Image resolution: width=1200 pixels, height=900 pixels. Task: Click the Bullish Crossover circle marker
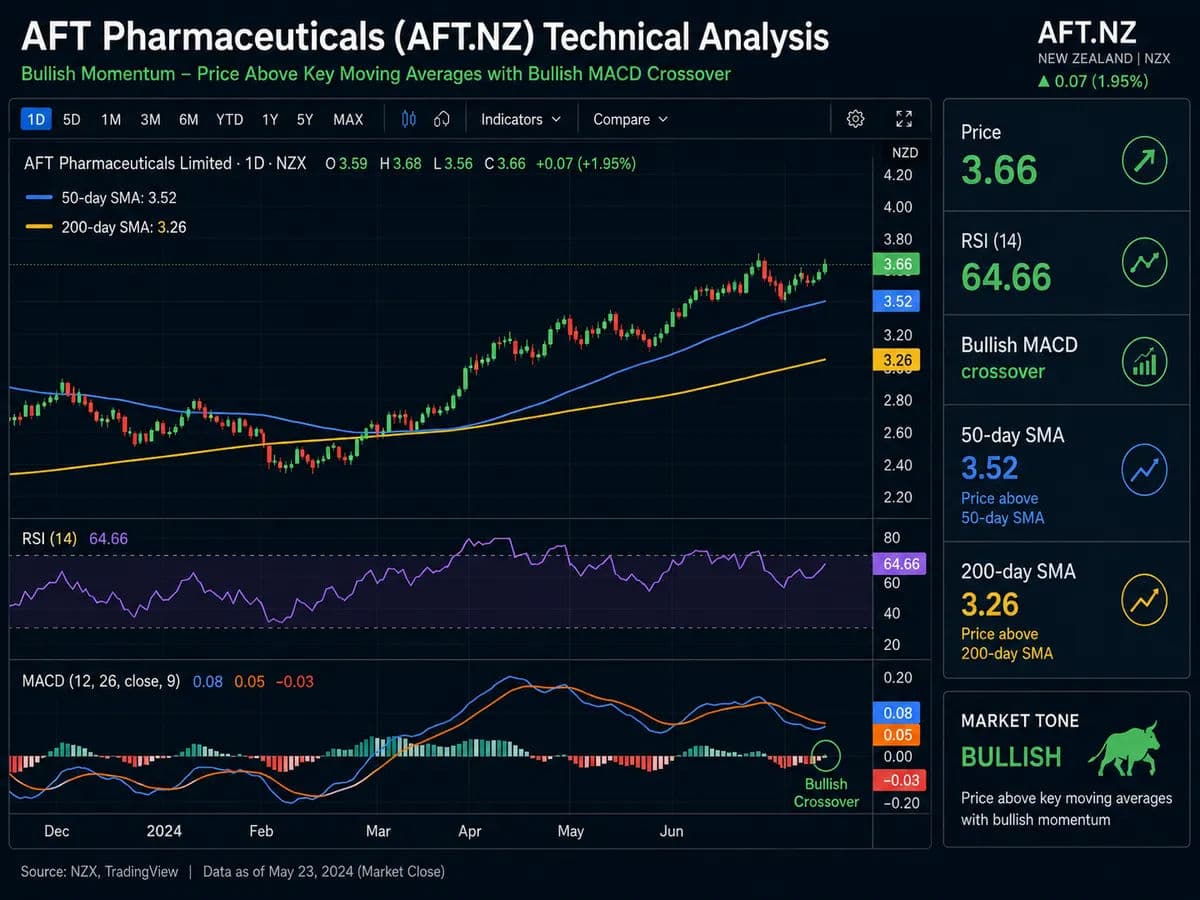click(827, 756)
